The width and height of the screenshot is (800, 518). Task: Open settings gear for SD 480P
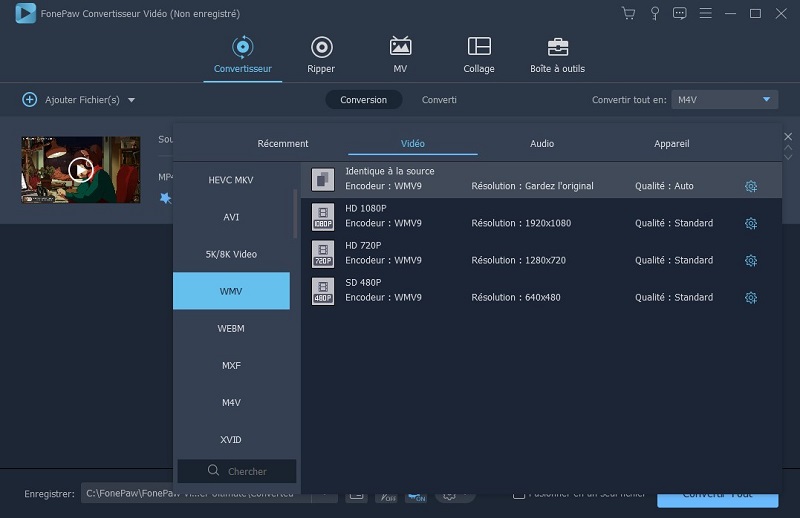click(751, 298)
